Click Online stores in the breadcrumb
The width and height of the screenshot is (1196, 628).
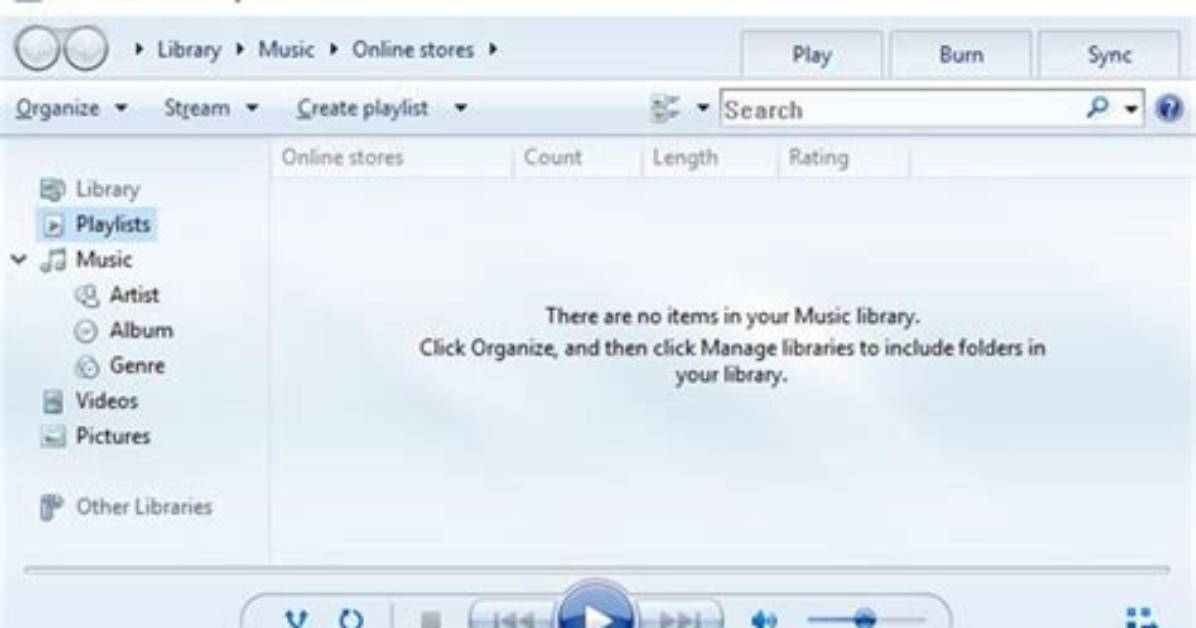pyautogui.click(x=413, y=50)
